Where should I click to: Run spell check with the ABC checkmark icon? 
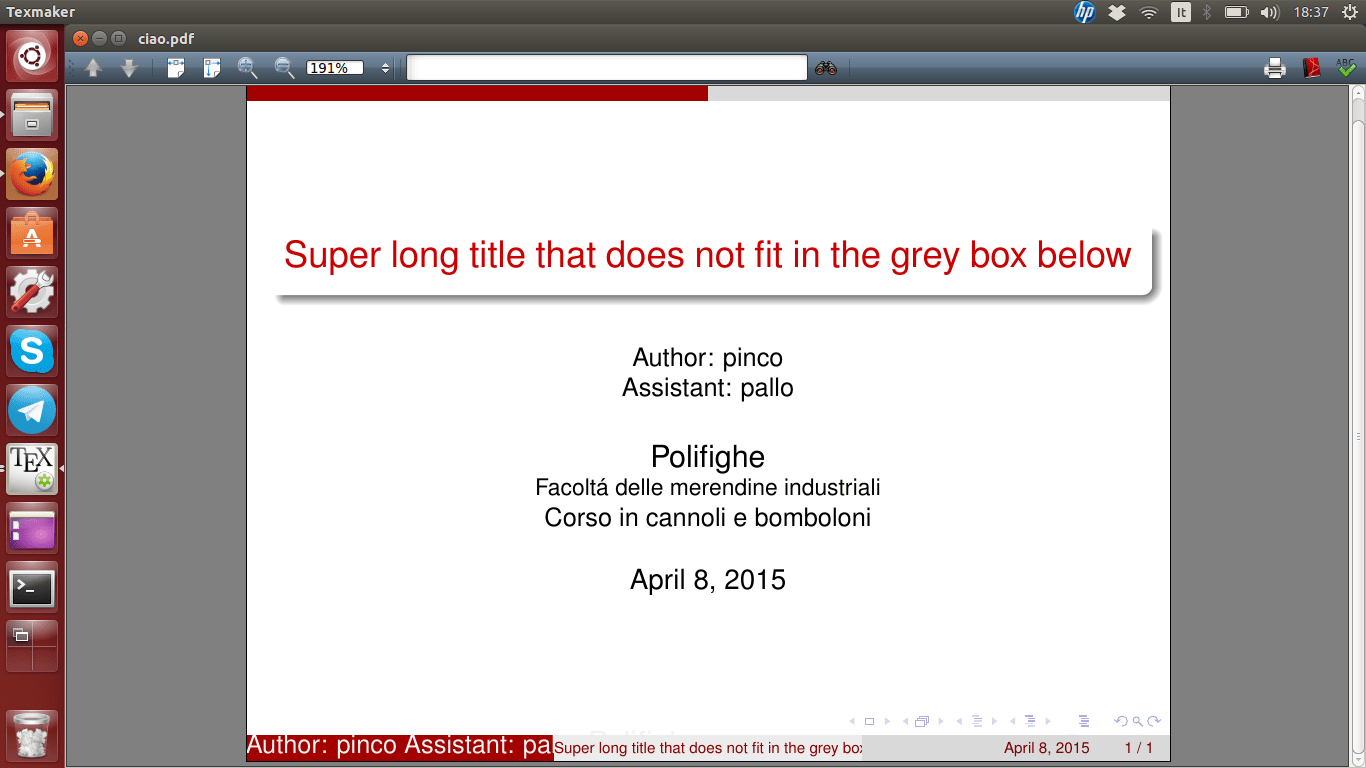(x=1346, y=67)
